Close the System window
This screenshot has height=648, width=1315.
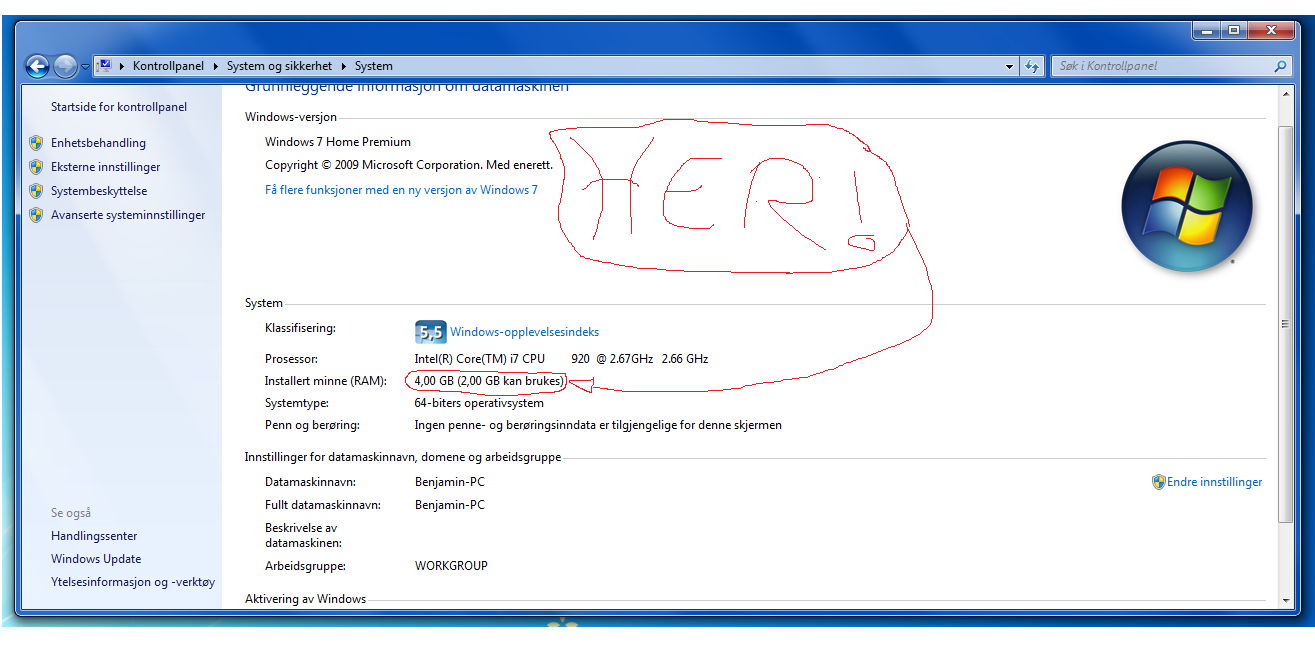(x=1271, y=31)
